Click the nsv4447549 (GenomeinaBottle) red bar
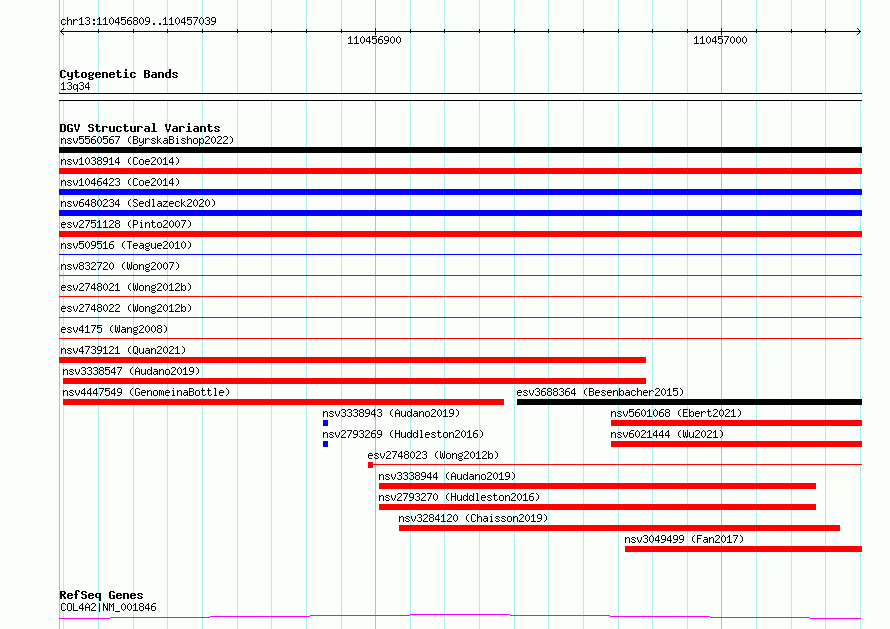 [x=283, y=402]
